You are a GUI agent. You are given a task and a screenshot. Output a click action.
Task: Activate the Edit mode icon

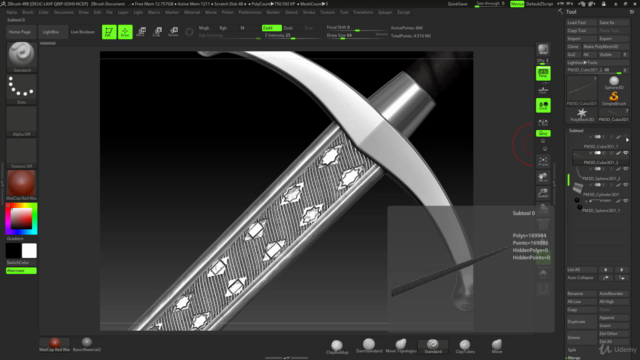[x=109, y=32]
